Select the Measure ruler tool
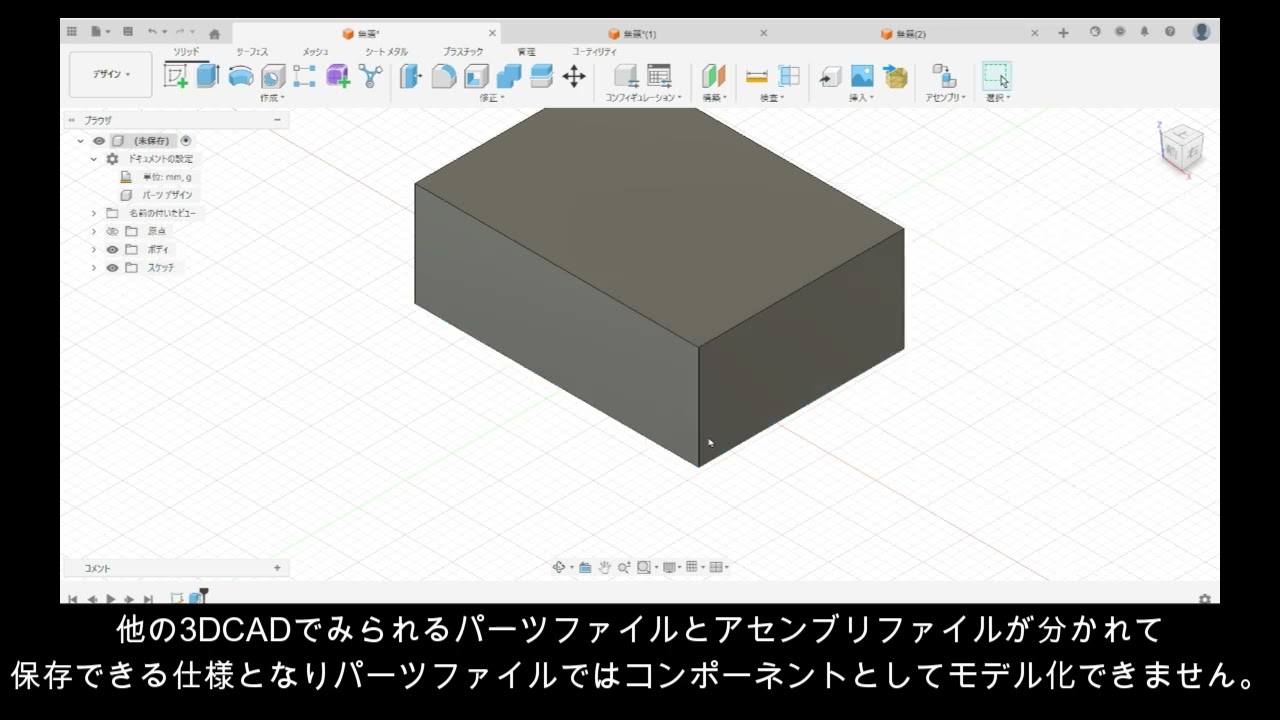Screen dimensions: 1280x720 point(757,76)
